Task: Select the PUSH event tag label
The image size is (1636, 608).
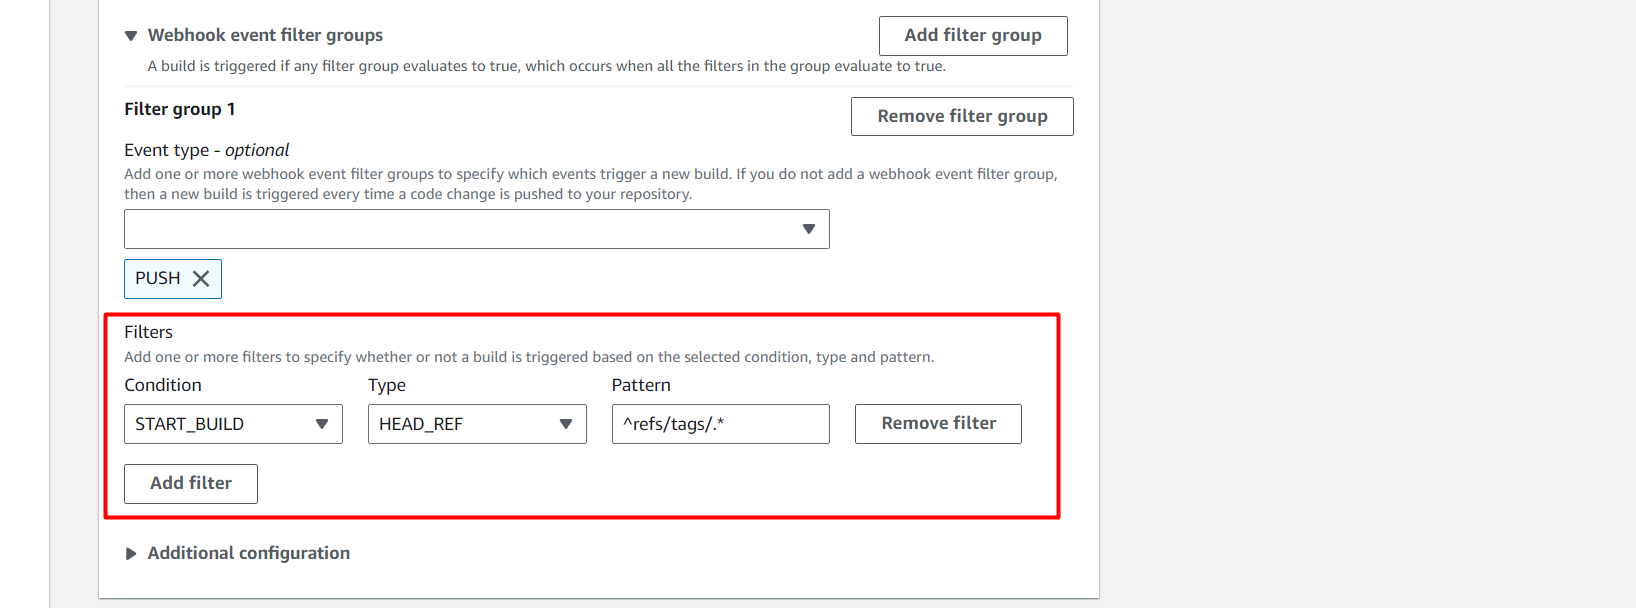Action: (x=158, y=279)
